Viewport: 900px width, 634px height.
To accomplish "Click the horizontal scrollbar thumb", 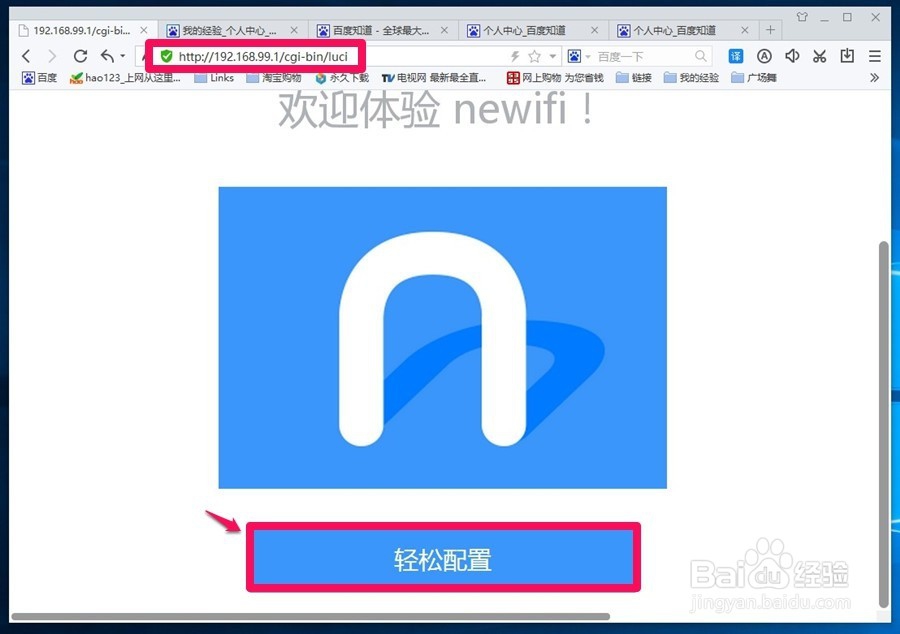I will pyautogui.click(x=311, y=617).
